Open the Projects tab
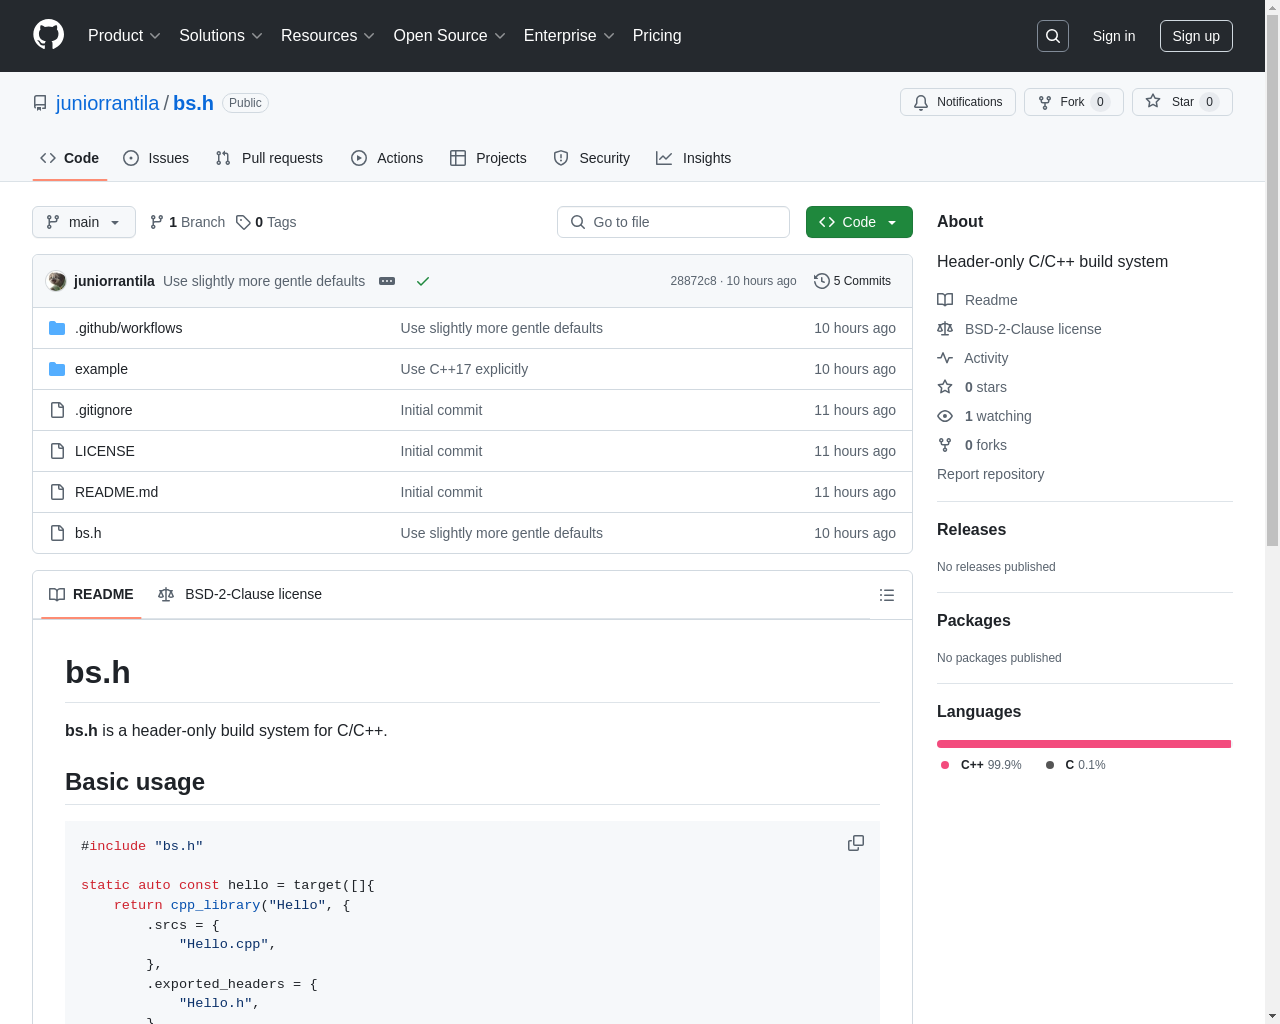The width and height of the screenshot is (1280, 1024). point(488,158)
